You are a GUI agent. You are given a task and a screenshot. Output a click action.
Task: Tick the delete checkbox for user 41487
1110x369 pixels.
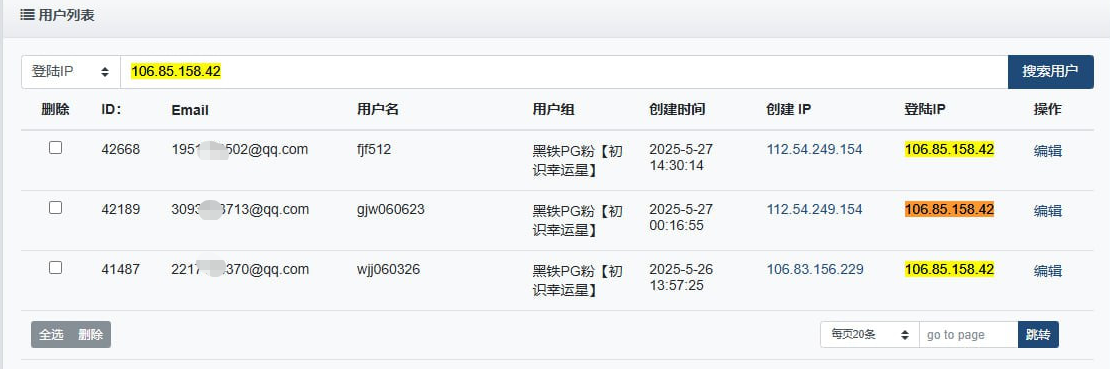(55, 268)
